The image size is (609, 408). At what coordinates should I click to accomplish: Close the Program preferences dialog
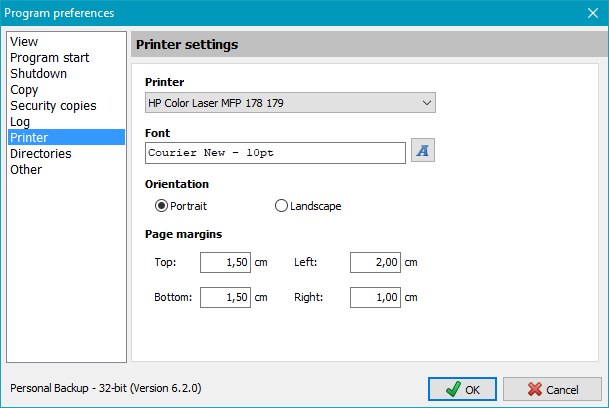point(590,13)
